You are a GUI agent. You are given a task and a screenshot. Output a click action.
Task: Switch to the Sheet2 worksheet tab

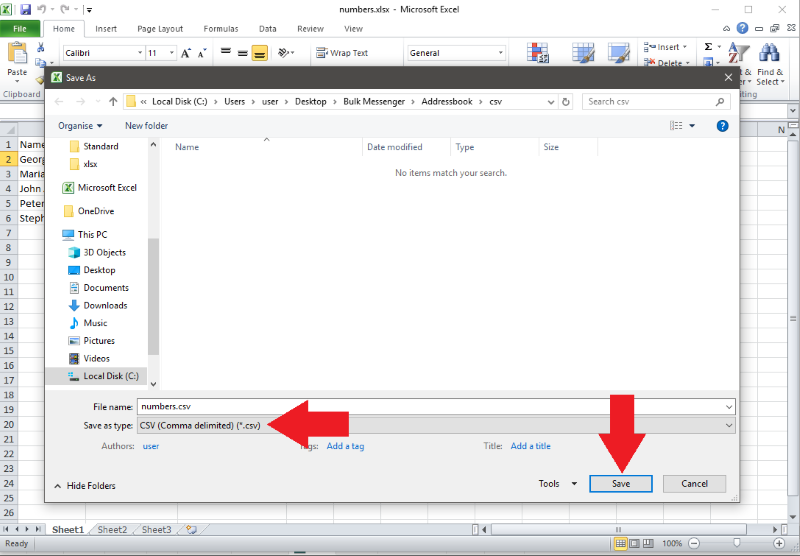(112, 530)
